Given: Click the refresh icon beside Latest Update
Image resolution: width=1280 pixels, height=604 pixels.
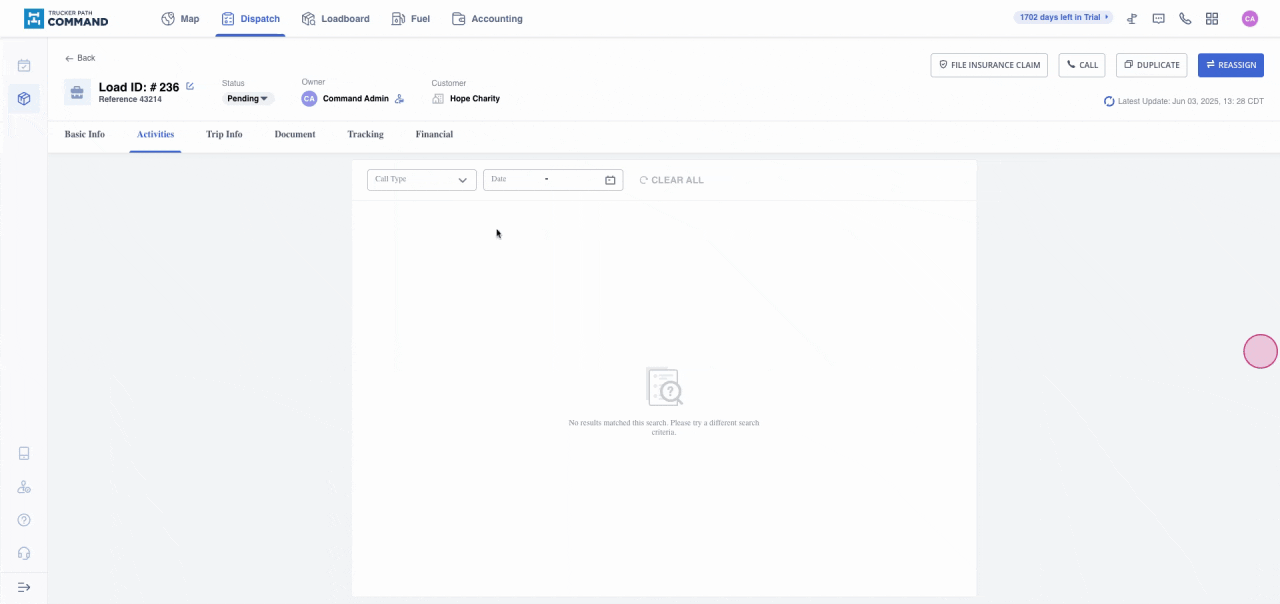Looking at the screenshot, I should click(x=1109, y=101).
